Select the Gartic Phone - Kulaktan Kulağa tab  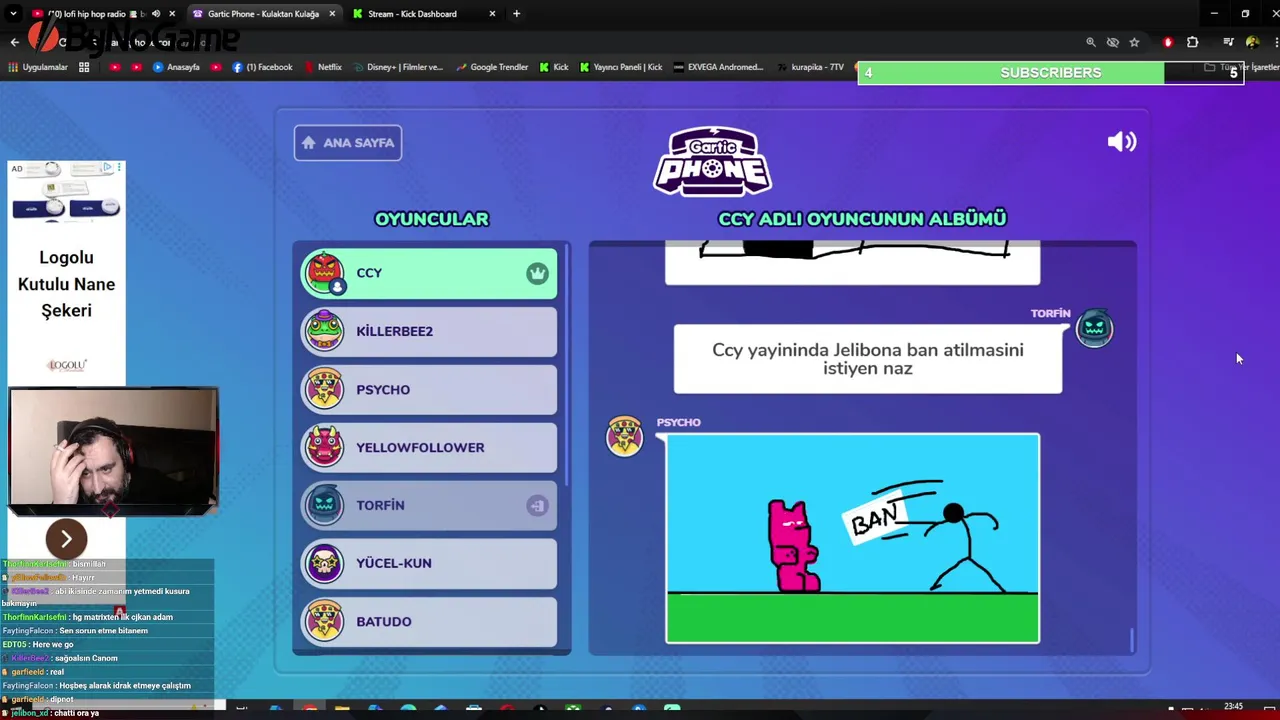263,14
